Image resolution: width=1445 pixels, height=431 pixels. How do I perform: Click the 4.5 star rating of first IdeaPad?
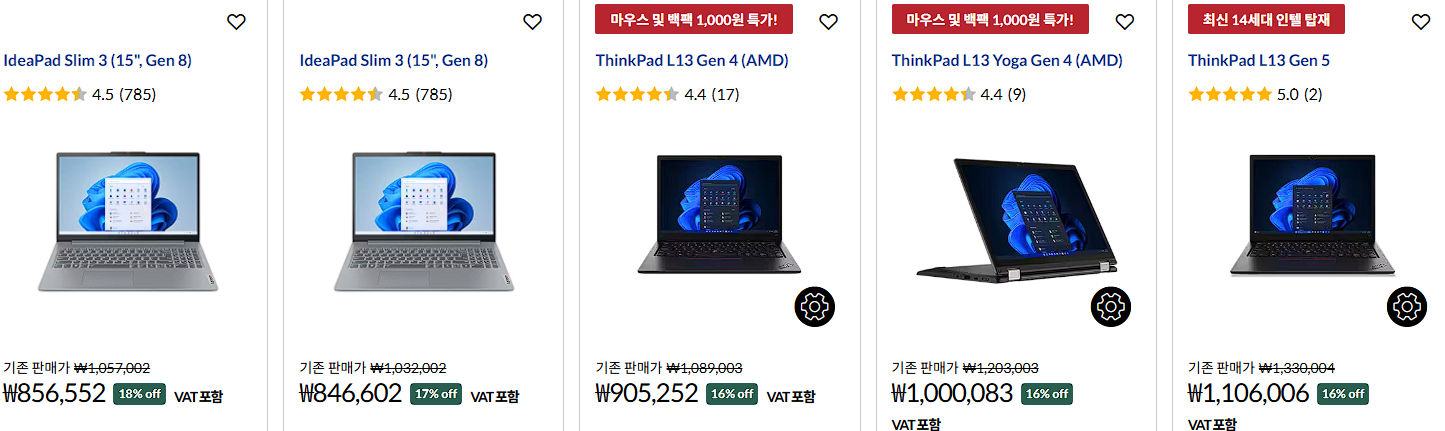point(80,95)
